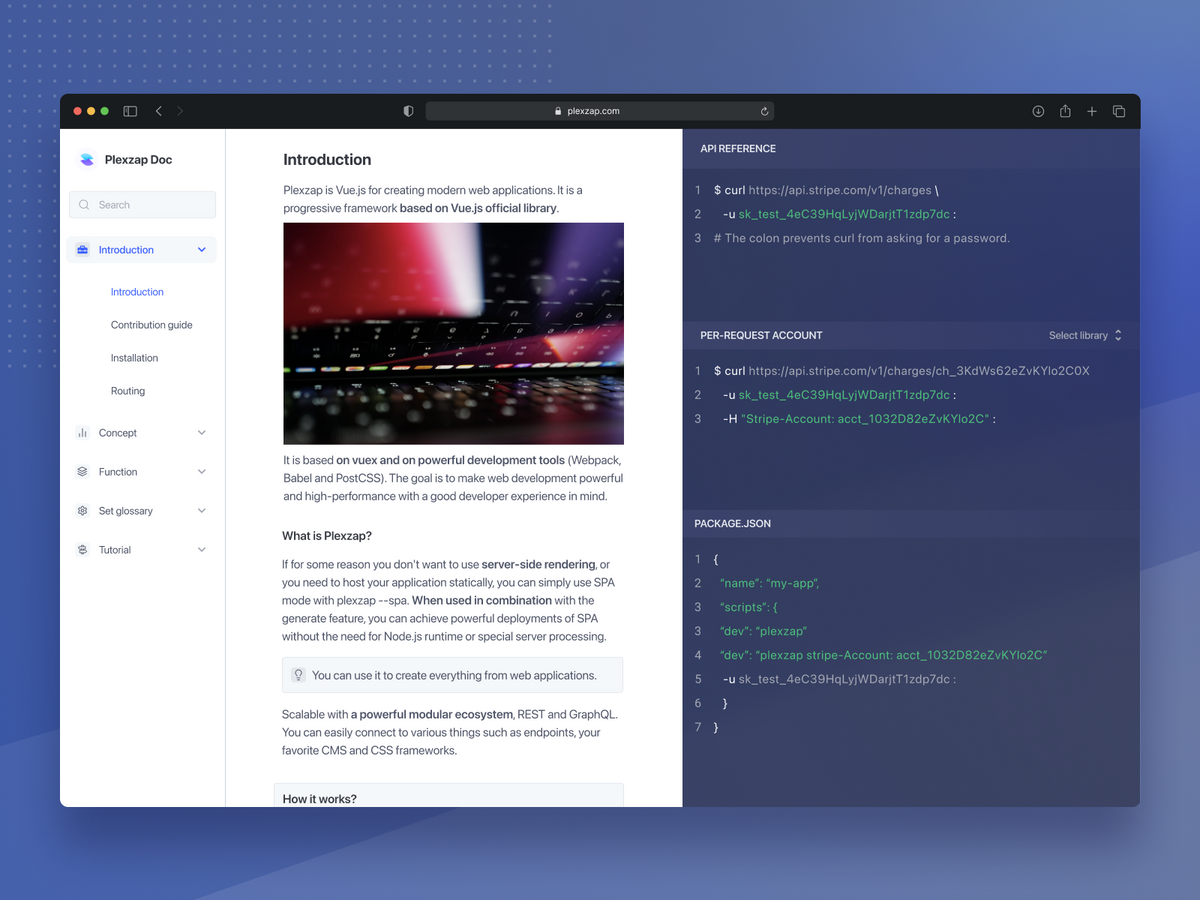Click 'a powerful modular ecosystem' bold text

coord(432,714)
